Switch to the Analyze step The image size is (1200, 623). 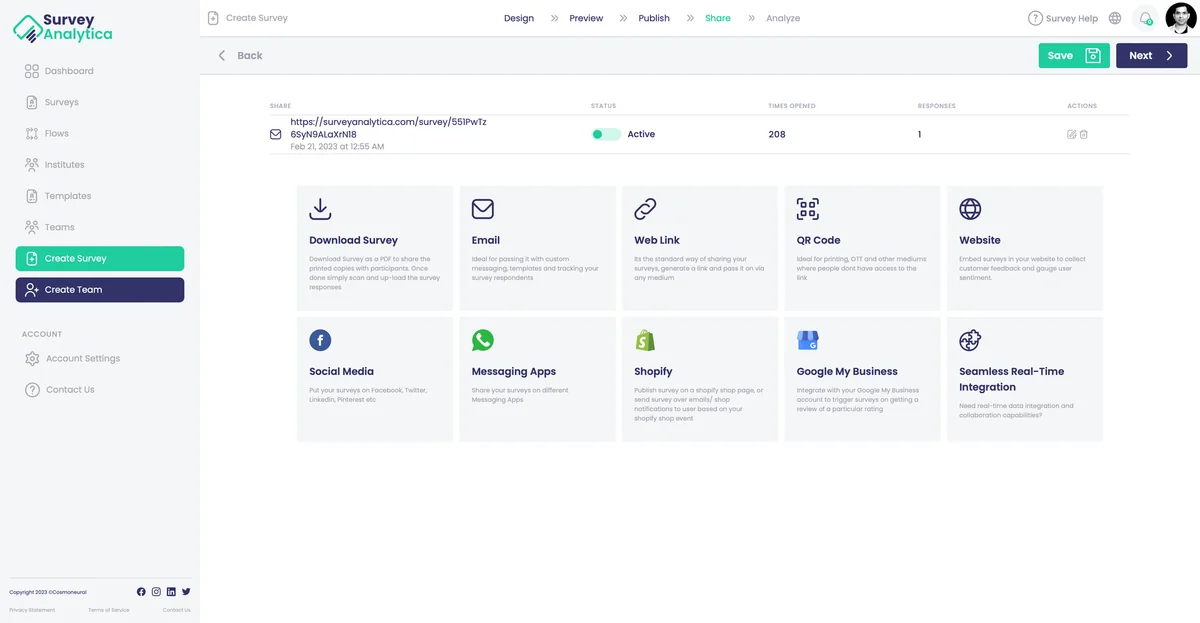pyautogui.click(x=783, y=18)
